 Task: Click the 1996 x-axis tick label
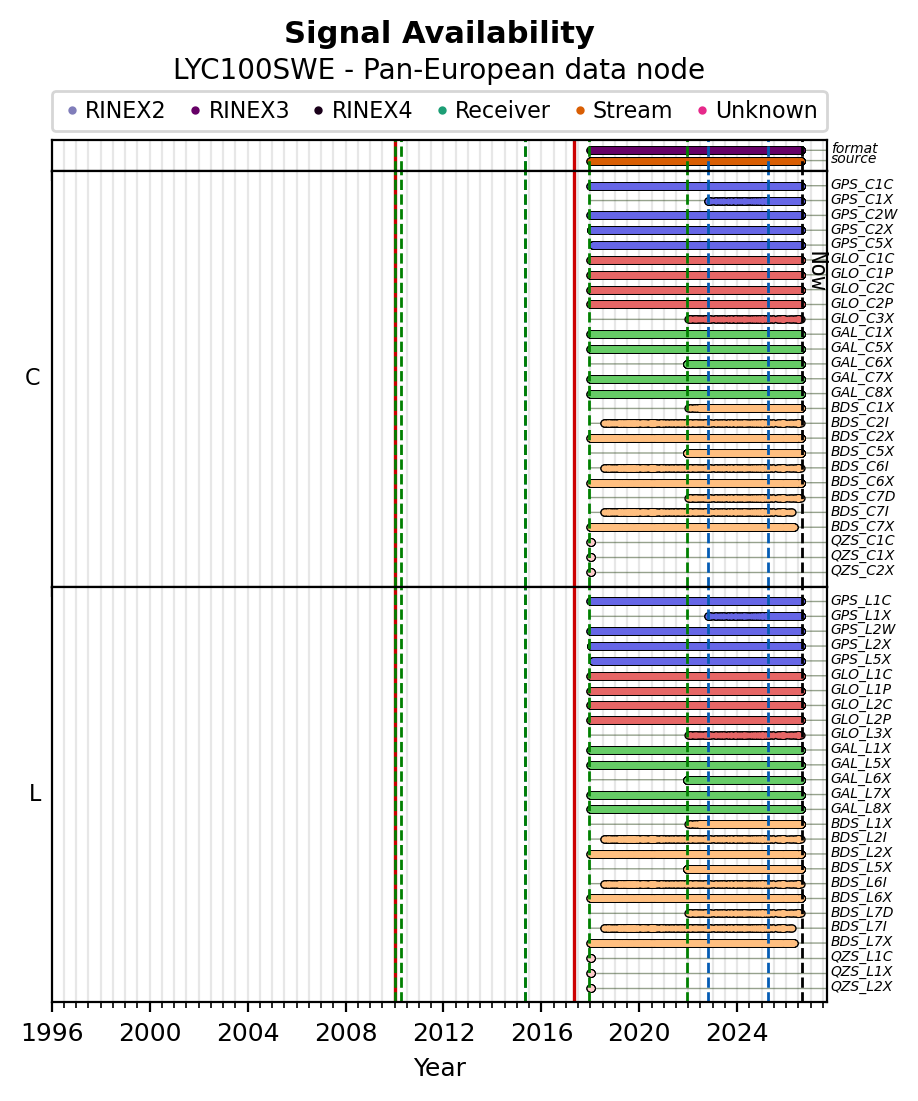(52, 1034)
